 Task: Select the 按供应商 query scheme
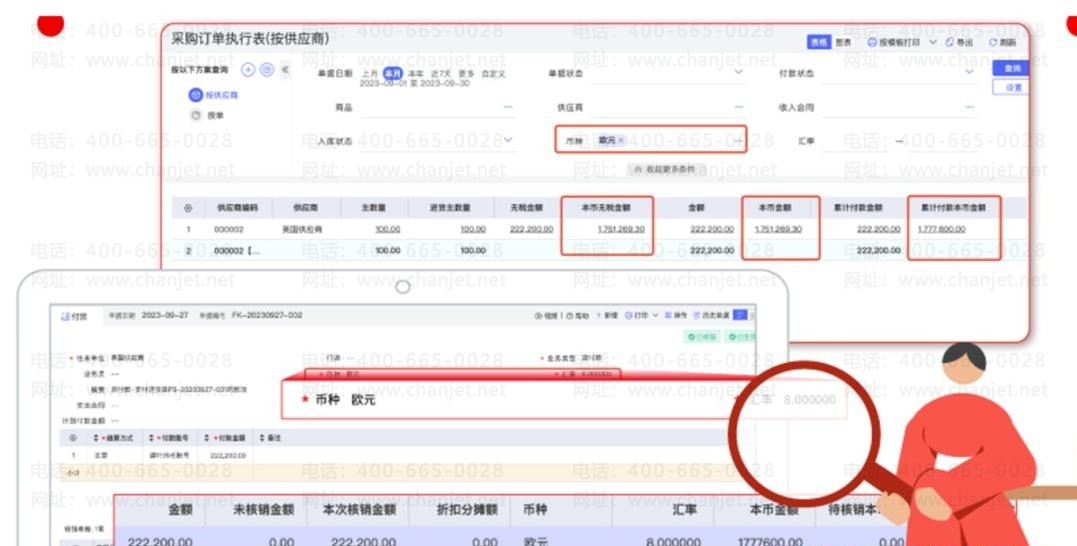pos(214,95)
